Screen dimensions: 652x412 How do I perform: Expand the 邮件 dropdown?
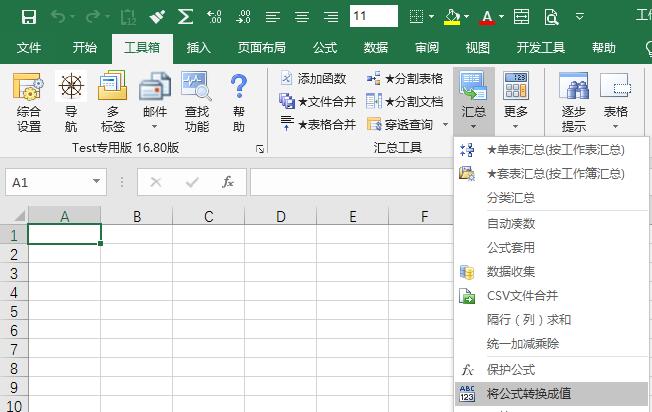coord(154,126)
